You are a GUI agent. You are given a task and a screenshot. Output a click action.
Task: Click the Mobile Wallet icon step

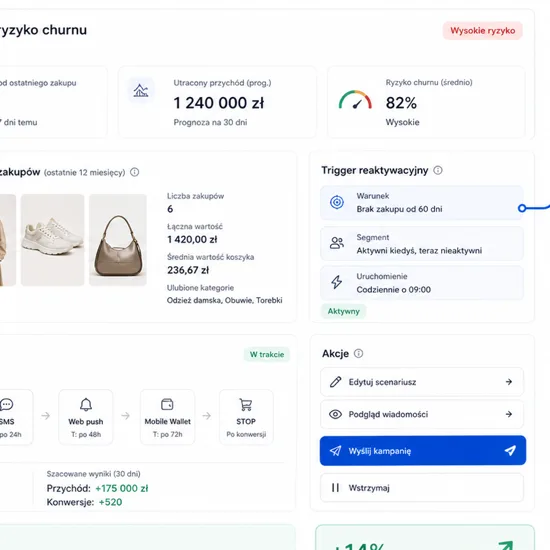(167, 417)
